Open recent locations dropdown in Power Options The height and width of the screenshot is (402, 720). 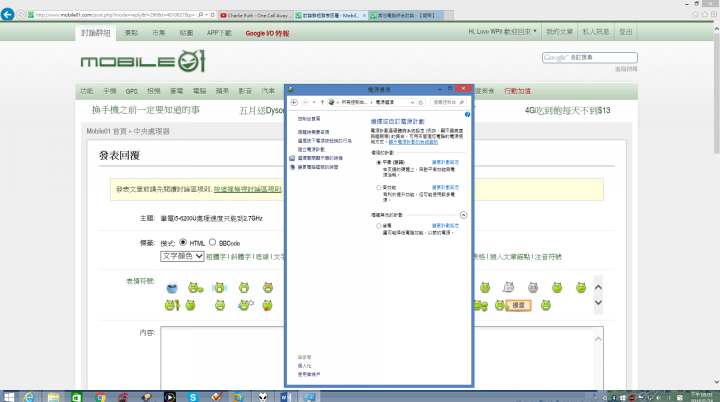(314, 102)
